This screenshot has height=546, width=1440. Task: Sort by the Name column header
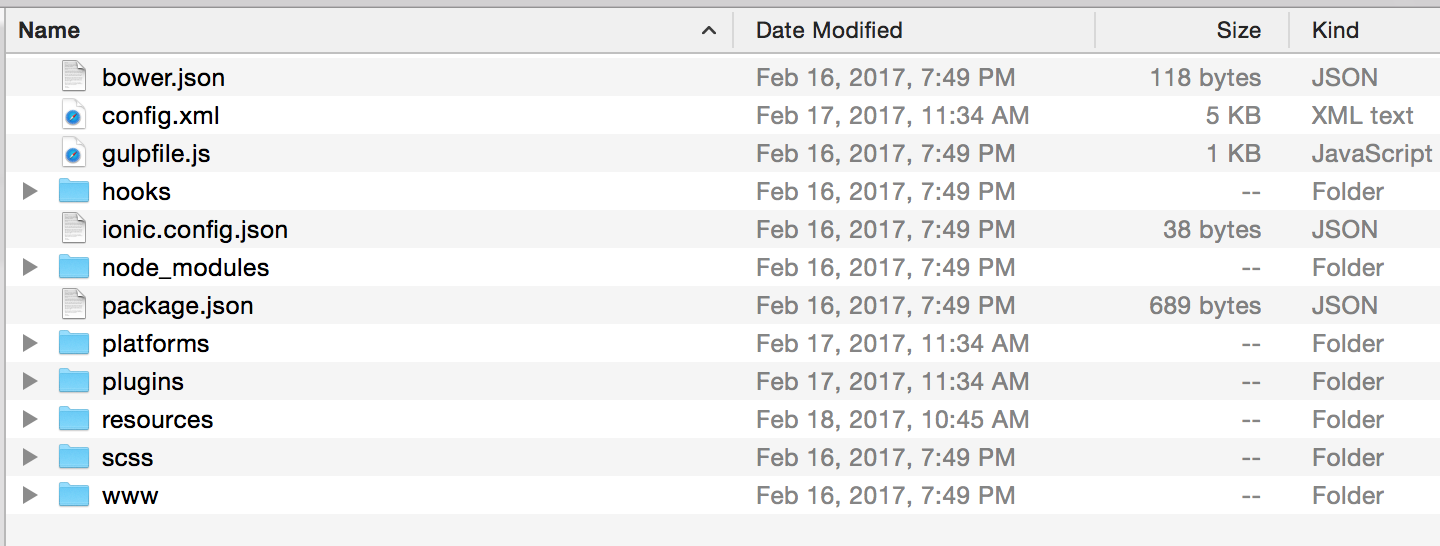coord(50,30)
